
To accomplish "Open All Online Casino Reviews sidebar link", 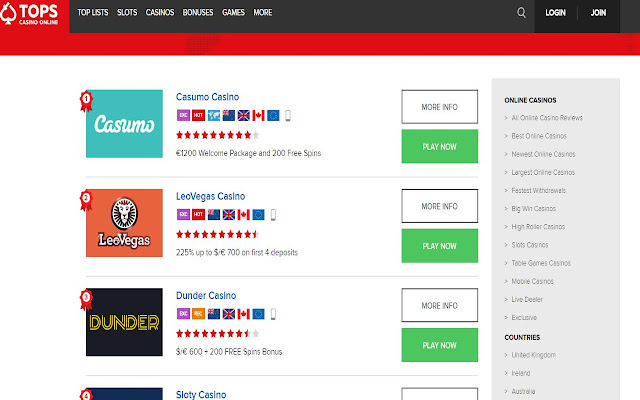I will [547, 118].
